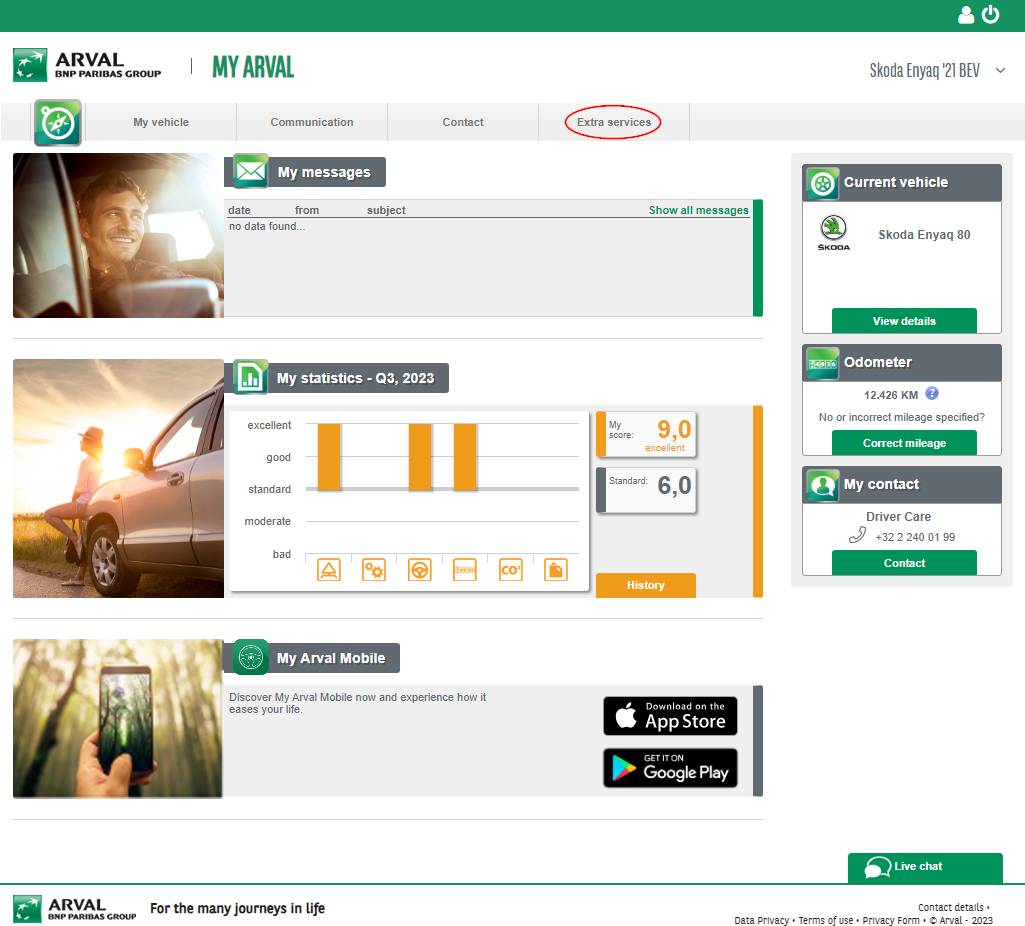The width and height of the screenshot is (1025, 926).
Task: Open the user profile icon in top bar
Action: [x=965, y=15]
